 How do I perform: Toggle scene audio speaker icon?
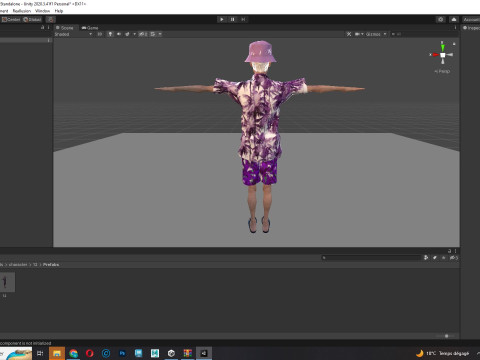coord(119,34)
